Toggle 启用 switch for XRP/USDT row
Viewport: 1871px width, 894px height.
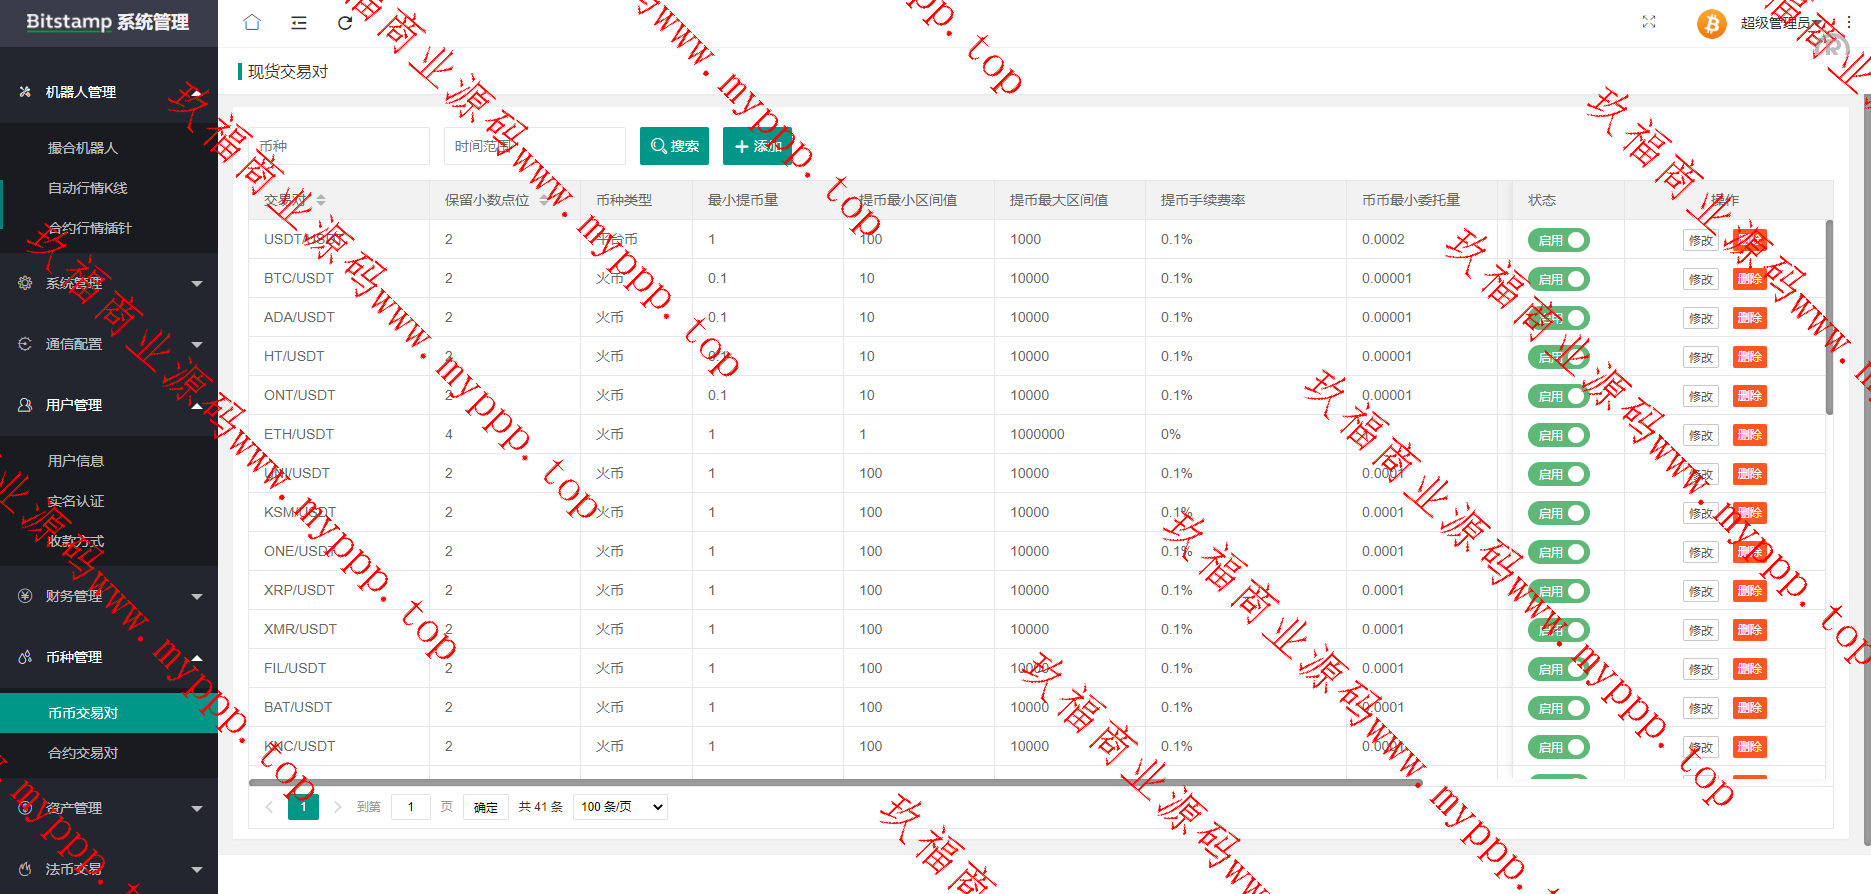click(1558, 591)
